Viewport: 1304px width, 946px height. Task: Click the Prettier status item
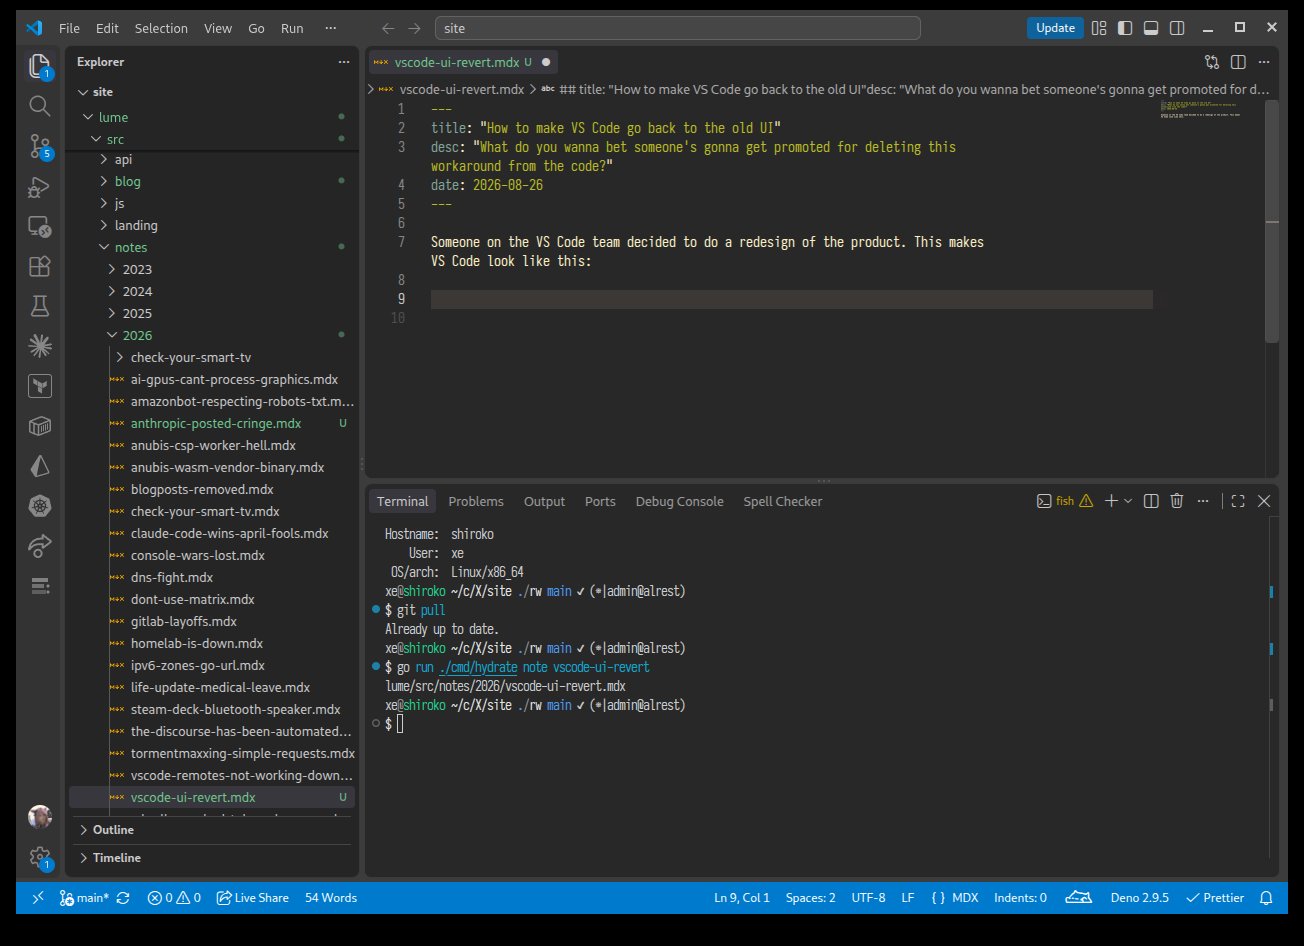click(1215, 898)
